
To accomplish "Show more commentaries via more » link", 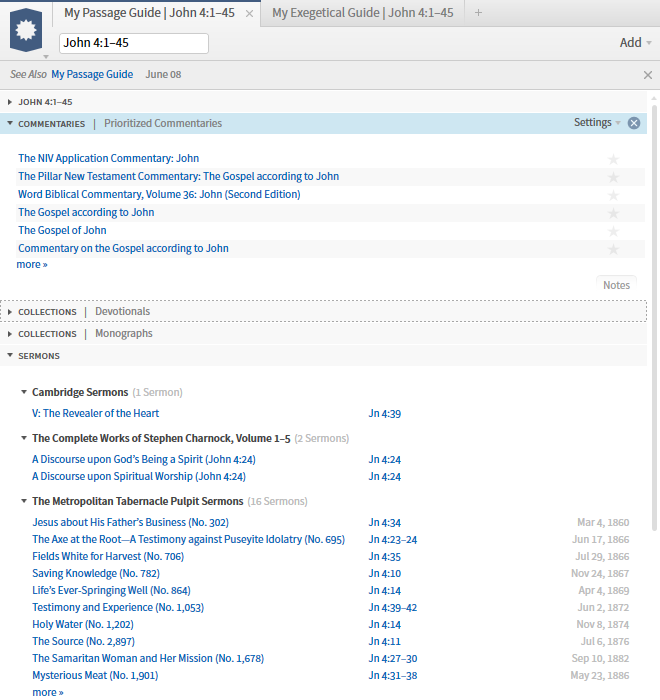I will 32,264.
